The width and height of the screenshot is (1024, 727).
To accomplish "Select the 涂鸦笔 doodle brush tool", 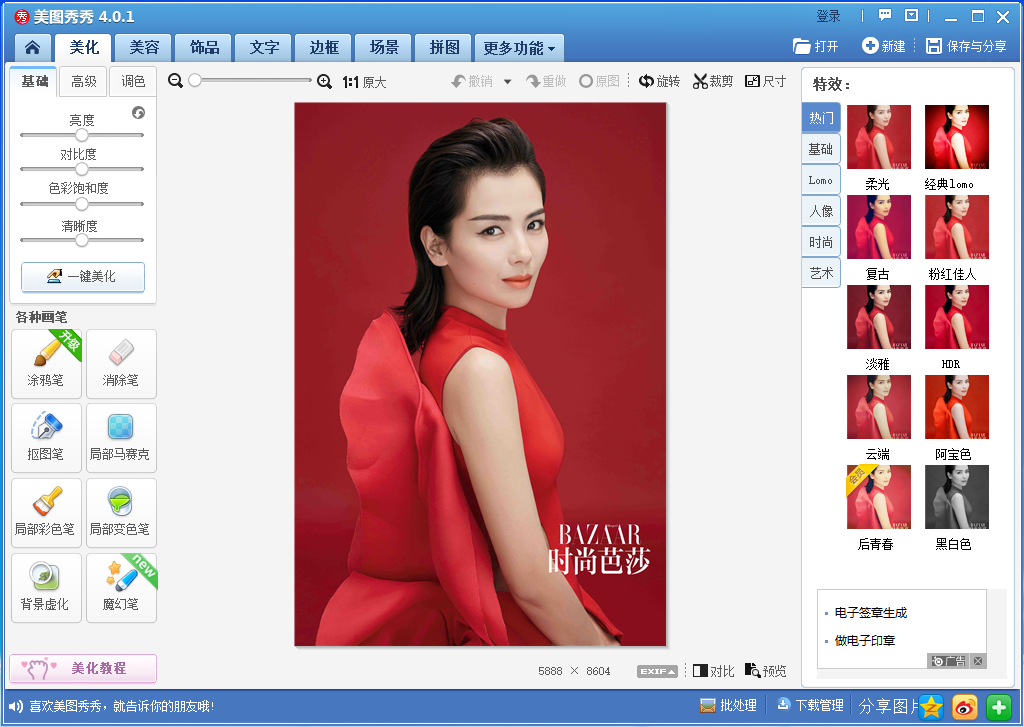I will (46, 364).
